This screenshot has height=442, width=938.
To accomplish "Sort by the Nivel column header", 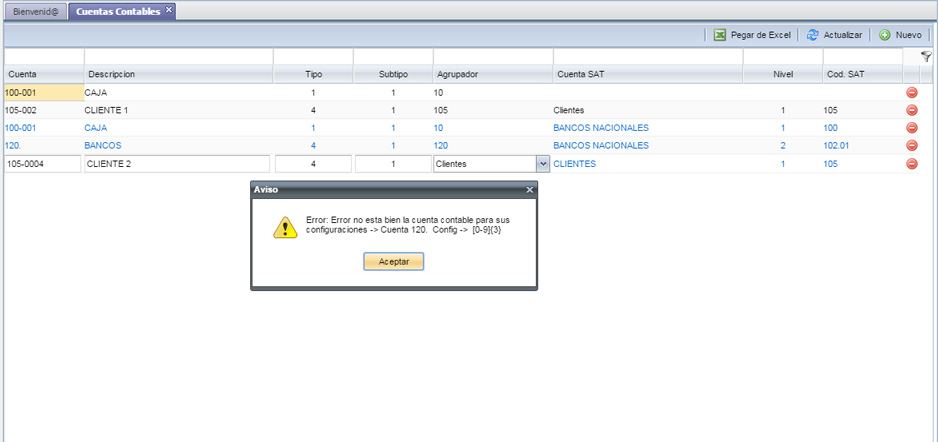I will pyautogui.click(x=782, y=75).
